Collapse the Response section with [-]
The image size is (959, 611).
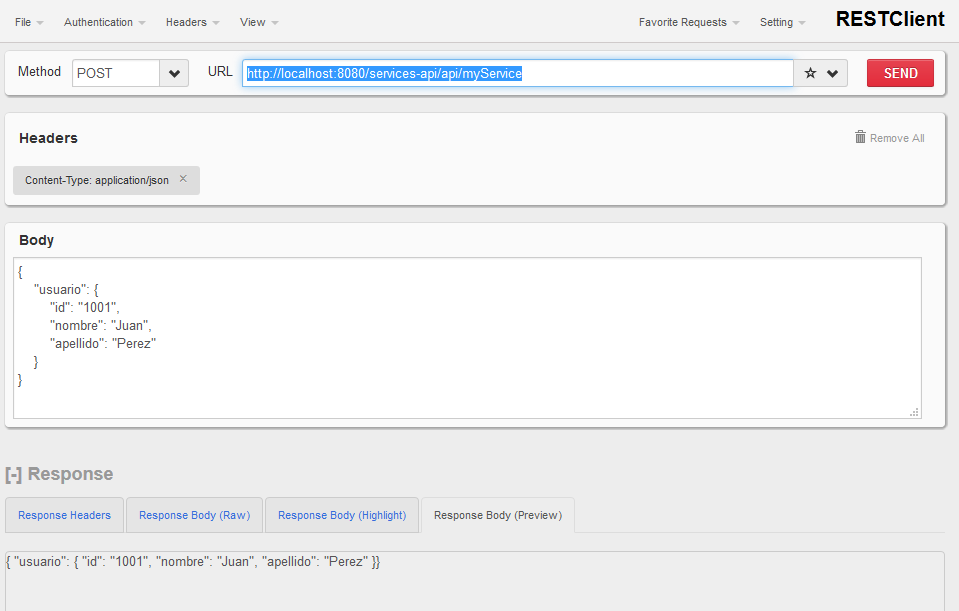13,475
